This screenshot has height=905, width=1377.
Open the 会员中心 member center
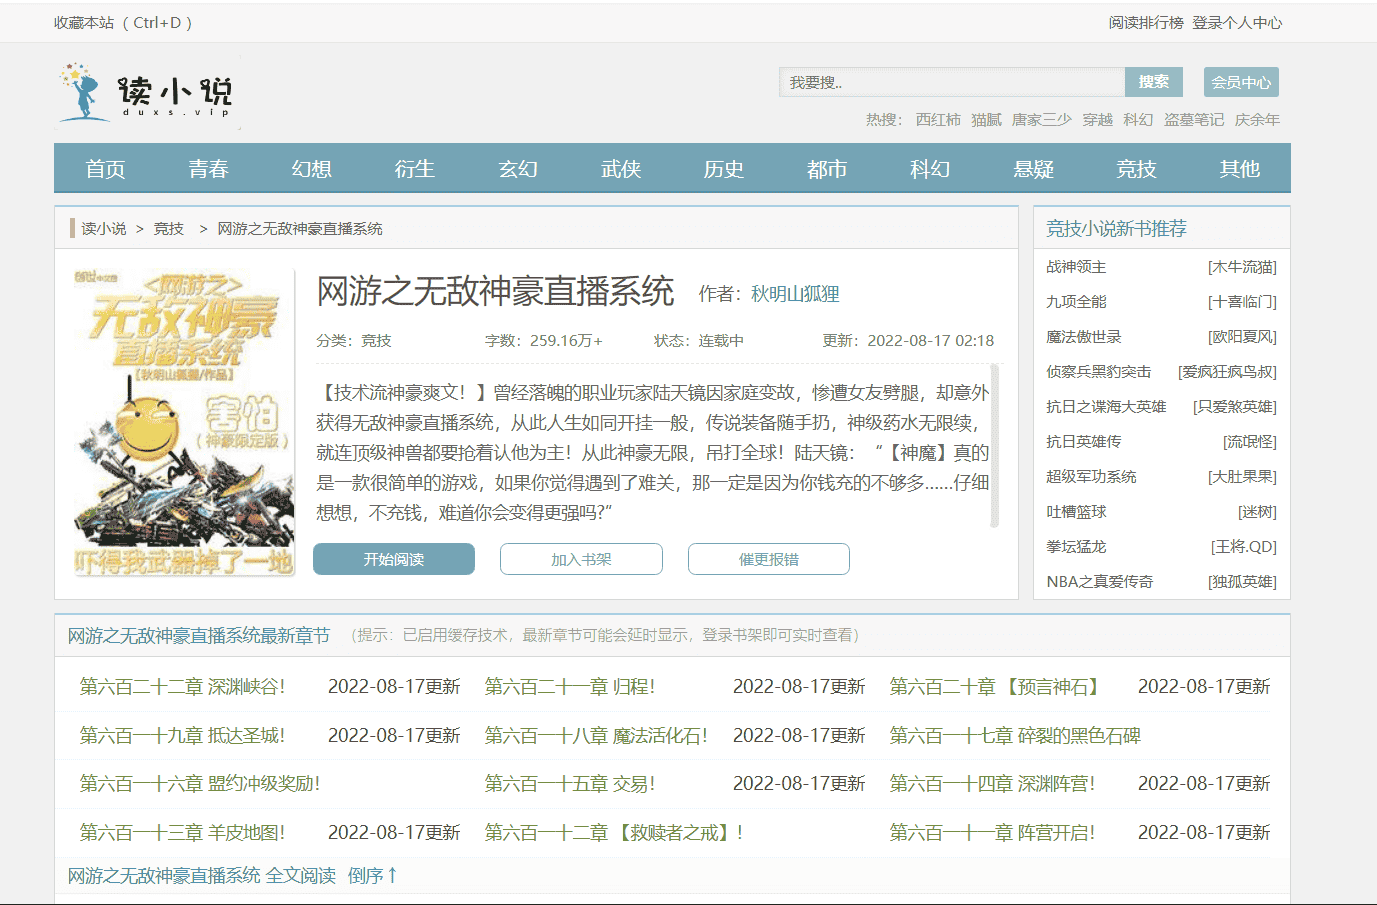(1240, 82)
